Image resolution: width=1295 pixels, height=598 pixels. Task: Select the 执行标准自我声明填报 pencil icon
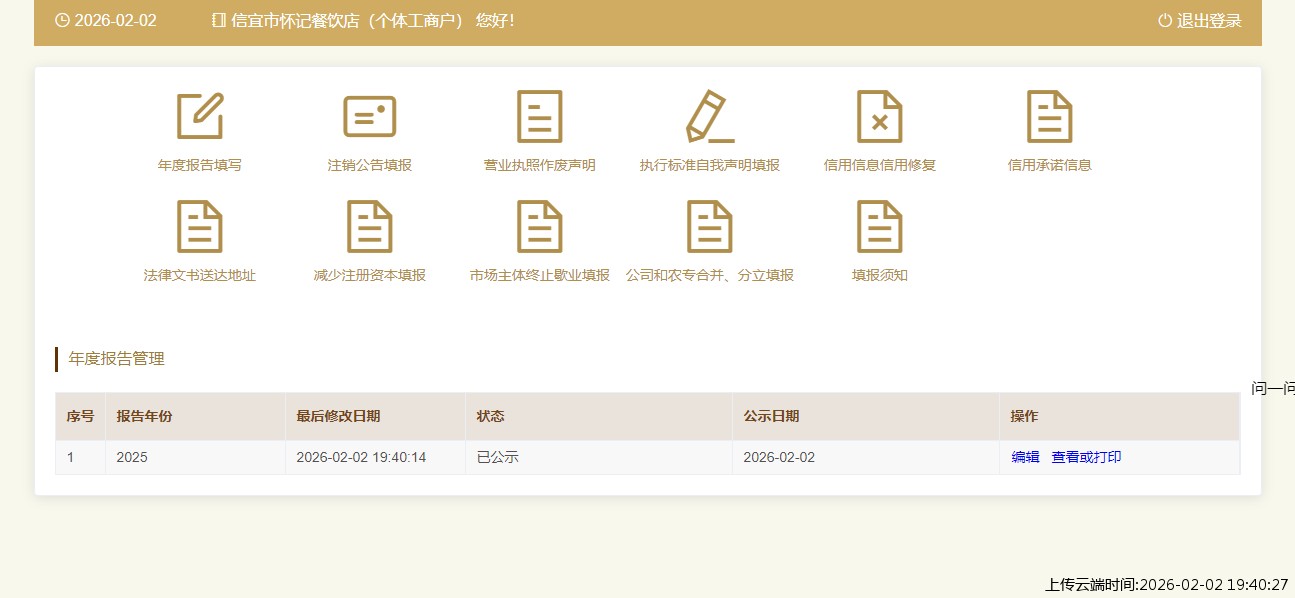point(710,116)
